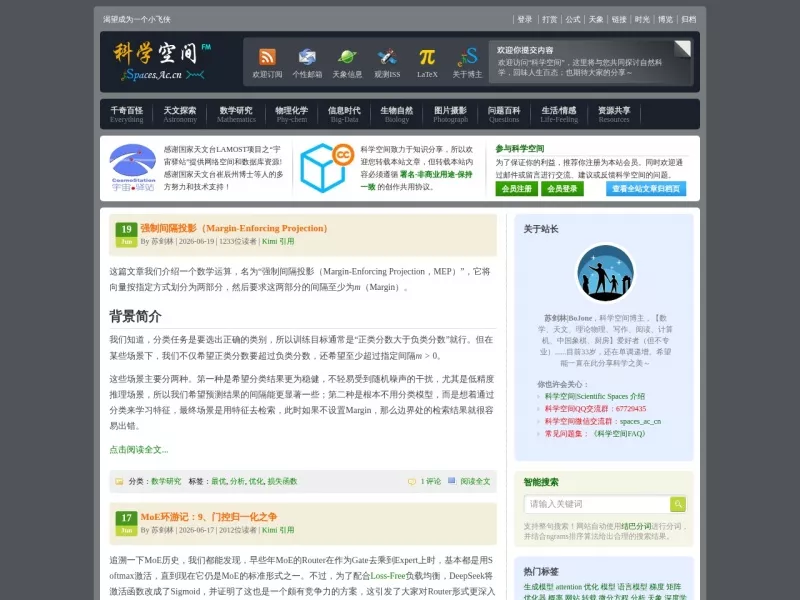Select the 生活情感 Life-Feeling category
This screenshot has width=800, height=600.
559,114
